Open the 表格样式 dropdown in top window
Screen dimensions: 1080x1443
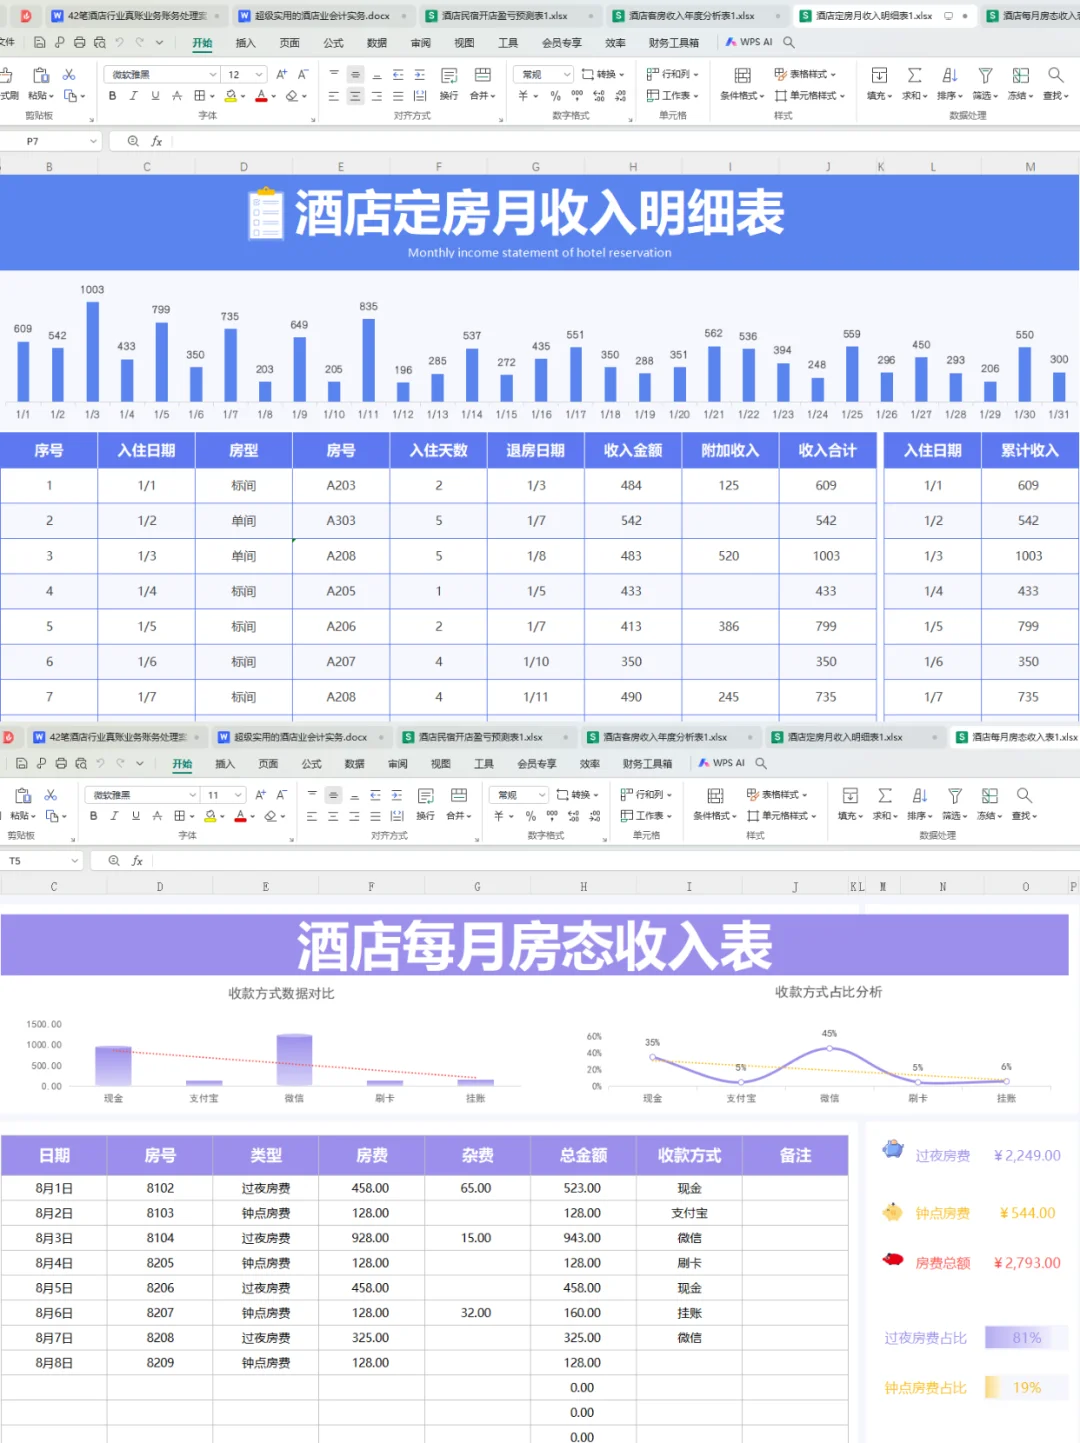805,75
